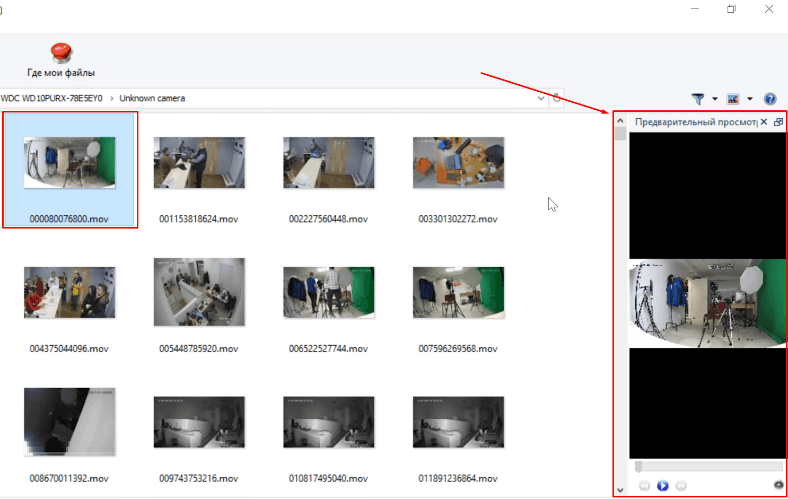Click file name text 003301302272.mov
Viewport: 788px width, 499px height.
pos(458,219)
